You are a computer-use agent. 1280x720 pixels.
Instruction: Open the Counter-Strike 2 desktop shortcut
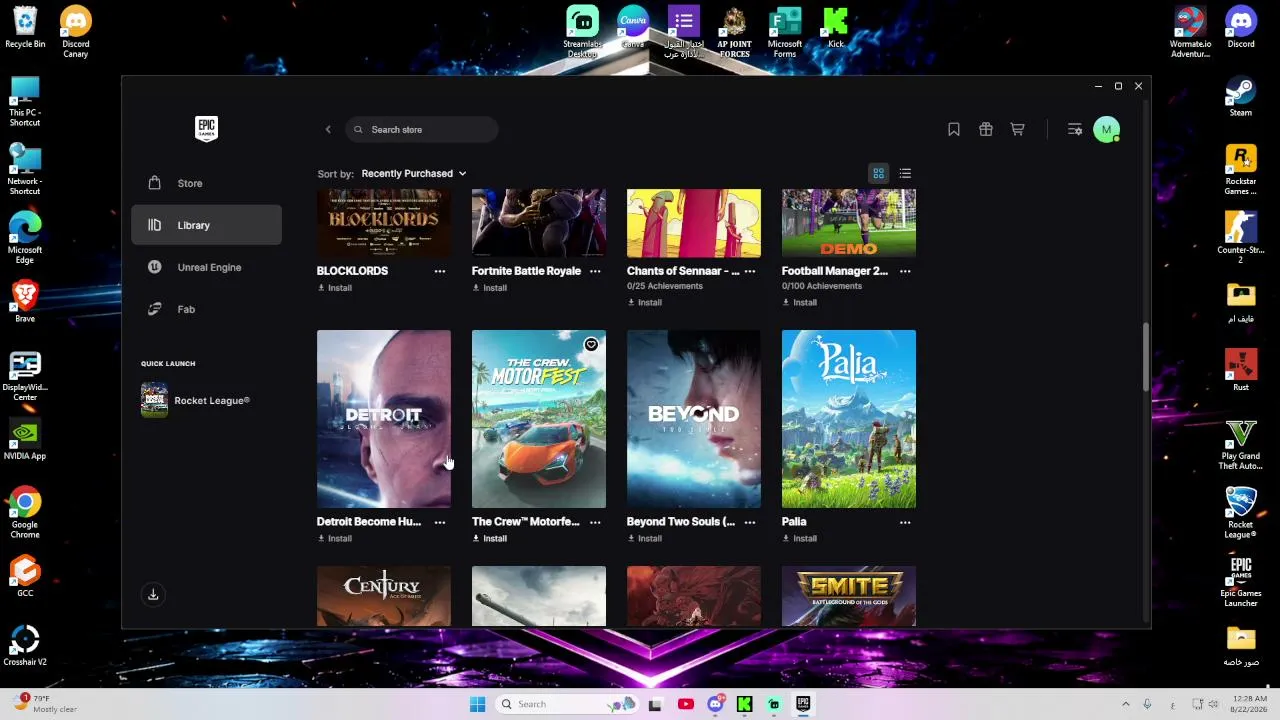click(1241, 238)
